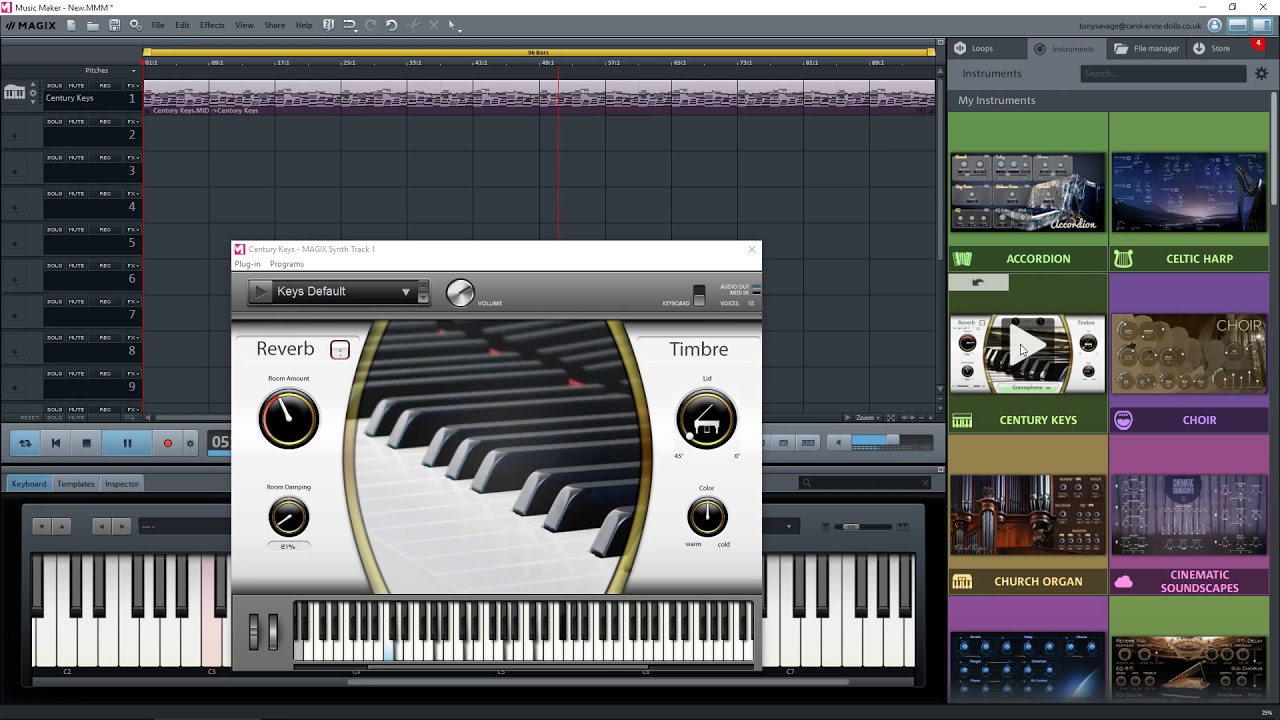
Task: Open program settings gear in top toolbar
Action: point(135,25)
